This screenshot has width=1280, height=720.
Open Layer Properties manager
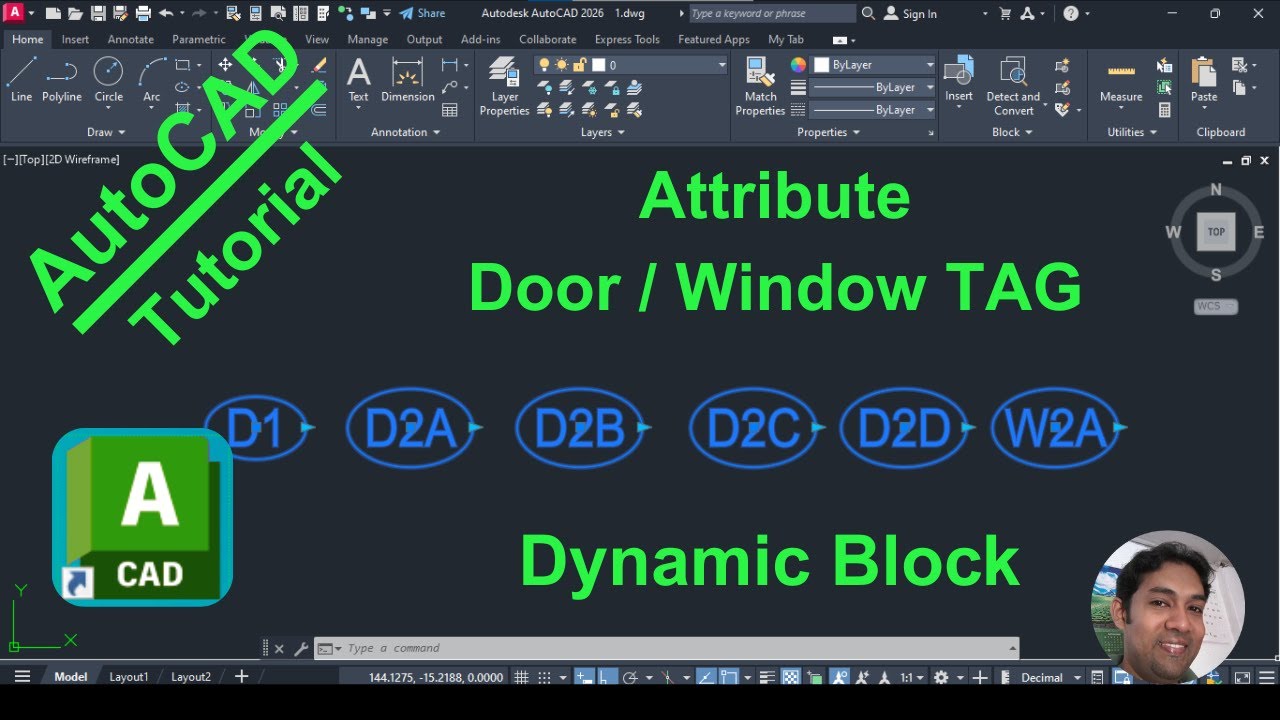[504, 87]
